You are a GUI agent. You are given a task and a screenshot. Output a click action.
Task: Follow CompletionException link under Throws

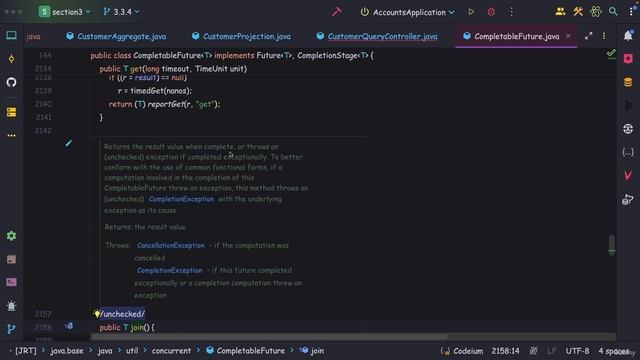click(169, 270)
